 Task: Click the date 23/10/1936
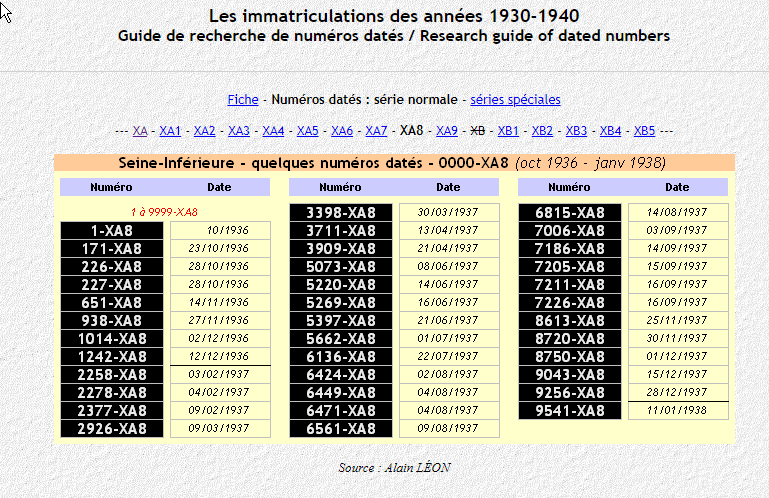[x=219, y=248]
